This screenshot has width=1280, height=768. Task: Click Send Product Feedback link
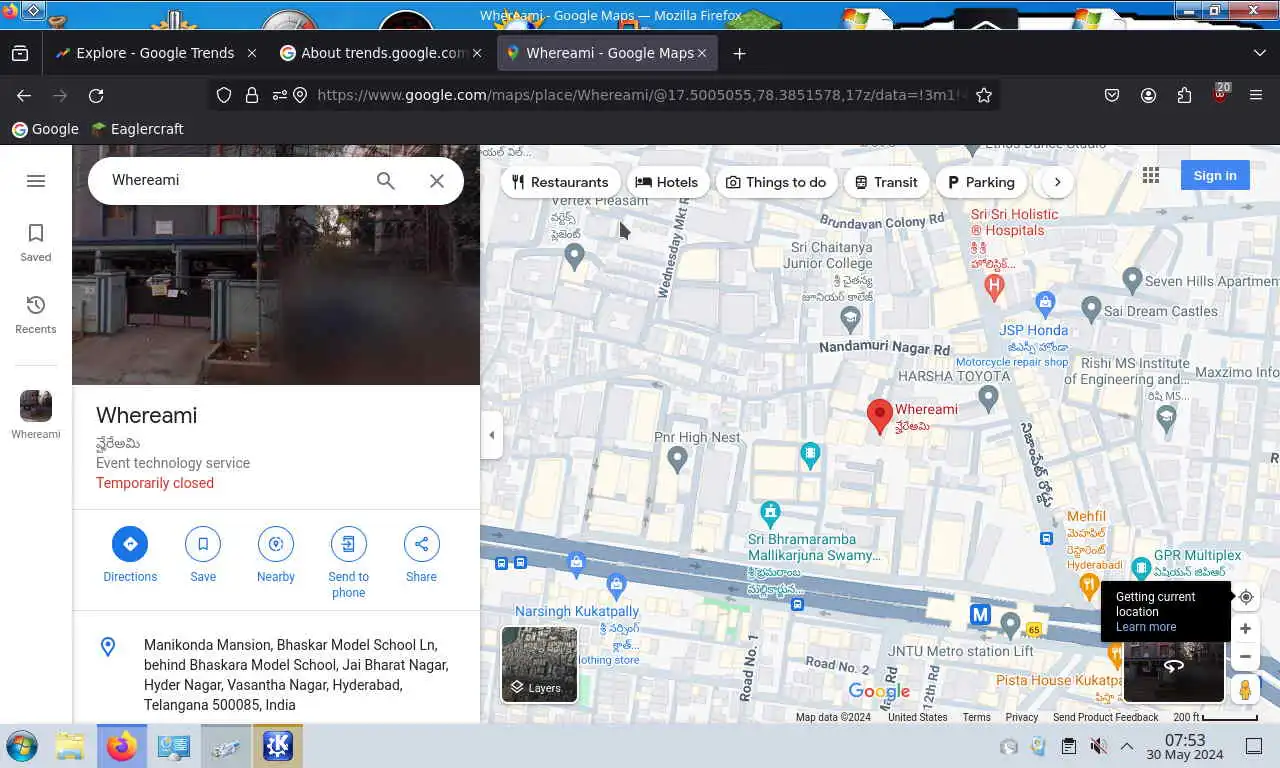pos(1105,717)
